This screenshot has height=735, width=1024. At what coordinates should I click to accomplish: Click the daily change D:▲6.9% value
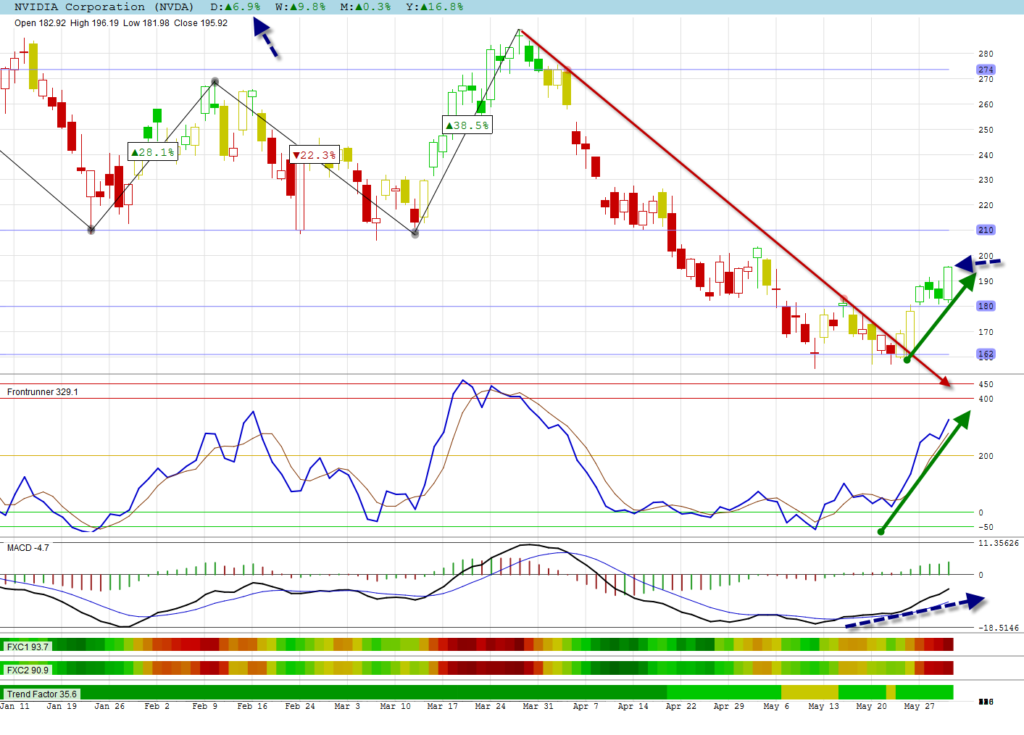pyautogui.click(x=235, y=7)
